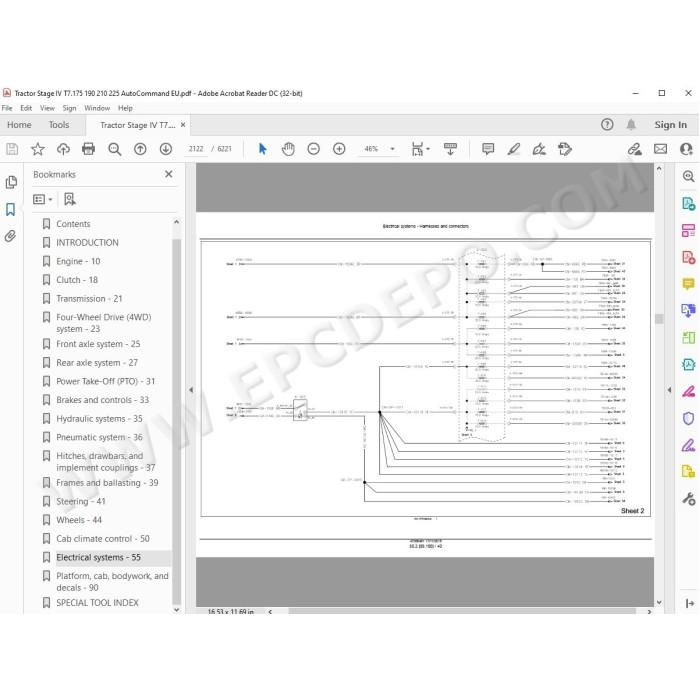Screen dimensions: 700x700
Task: Find current bookmark icon
Action: (70, 199)
